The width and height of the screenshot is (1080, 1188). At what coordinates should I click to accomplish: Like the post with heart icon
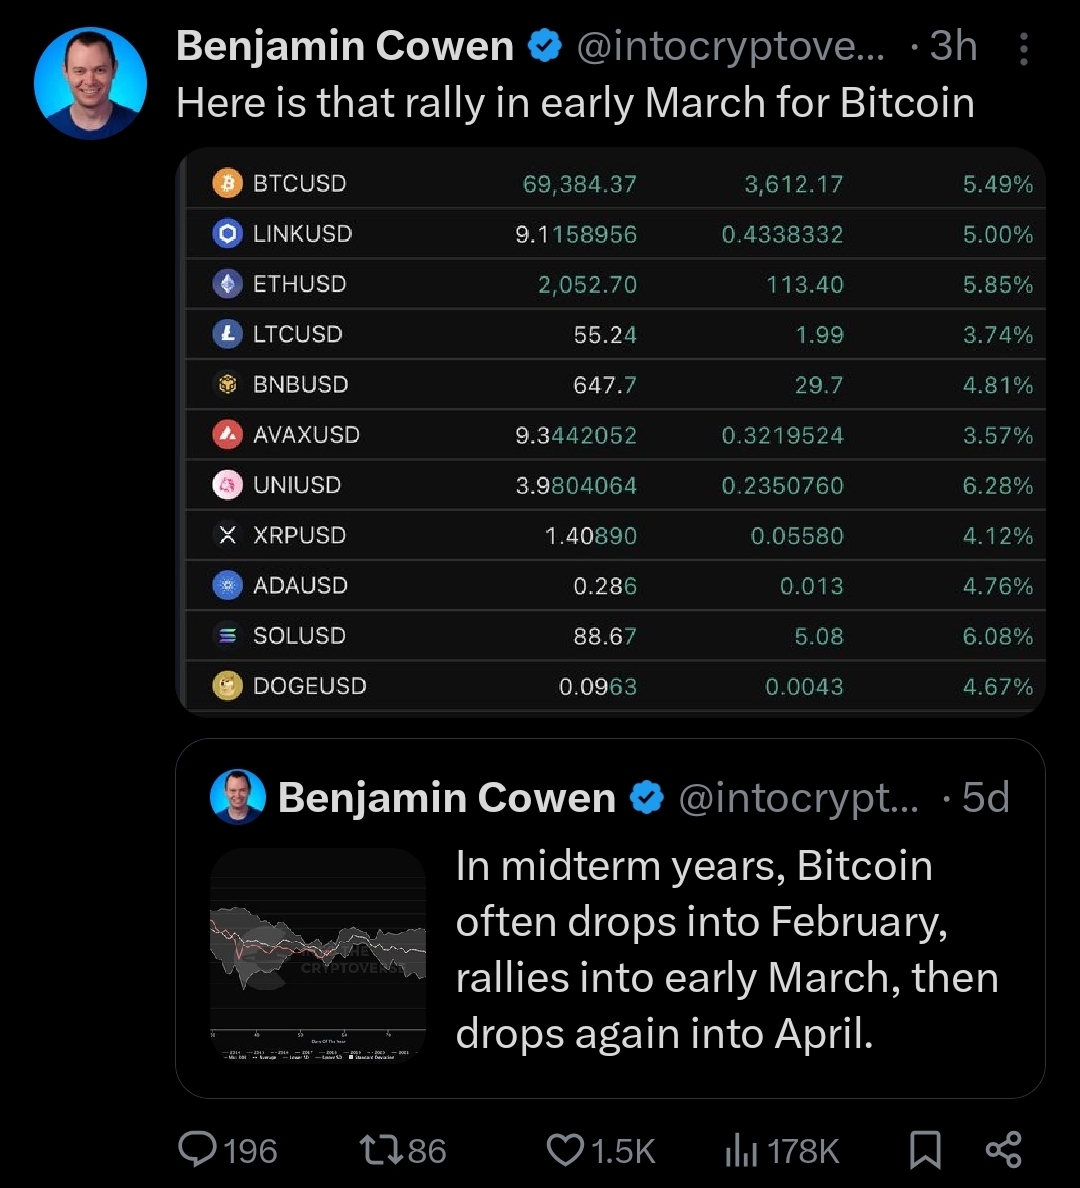pos(566,1150)
